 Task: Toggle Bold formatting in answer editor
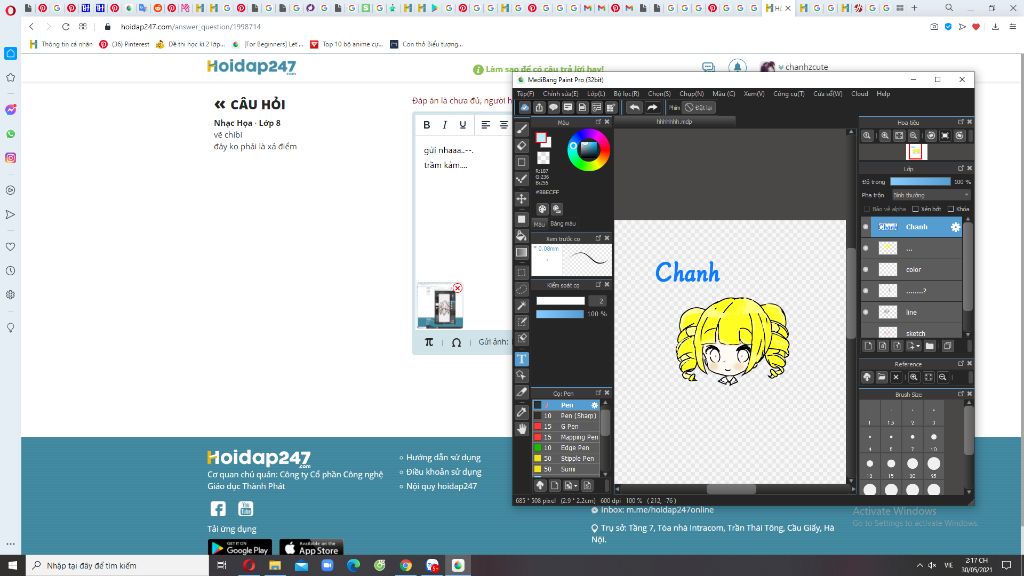[426, 125]
